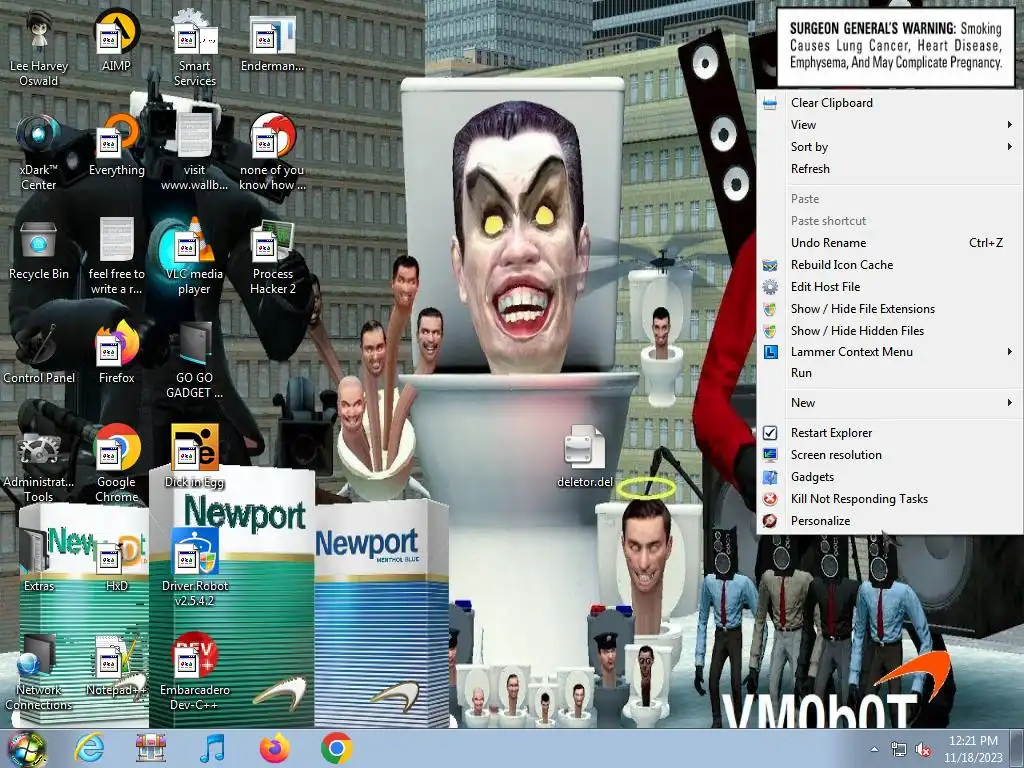Expand the Lammer Context Menu submenu
Screen dimensions: 1024x768
(889, 352)
